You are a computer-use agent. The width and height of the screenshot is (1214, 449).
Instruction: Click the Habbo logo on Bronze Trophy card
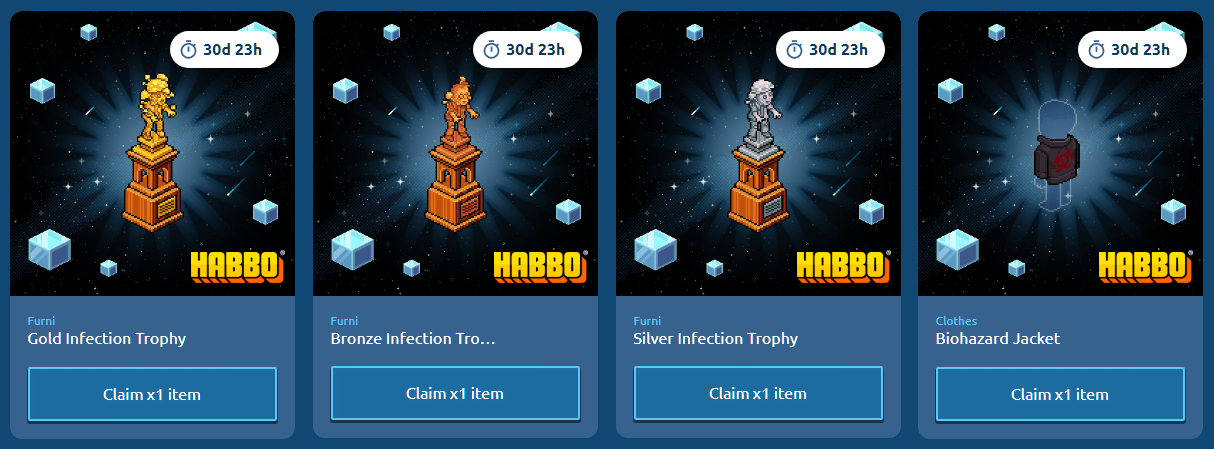(541, 267)
